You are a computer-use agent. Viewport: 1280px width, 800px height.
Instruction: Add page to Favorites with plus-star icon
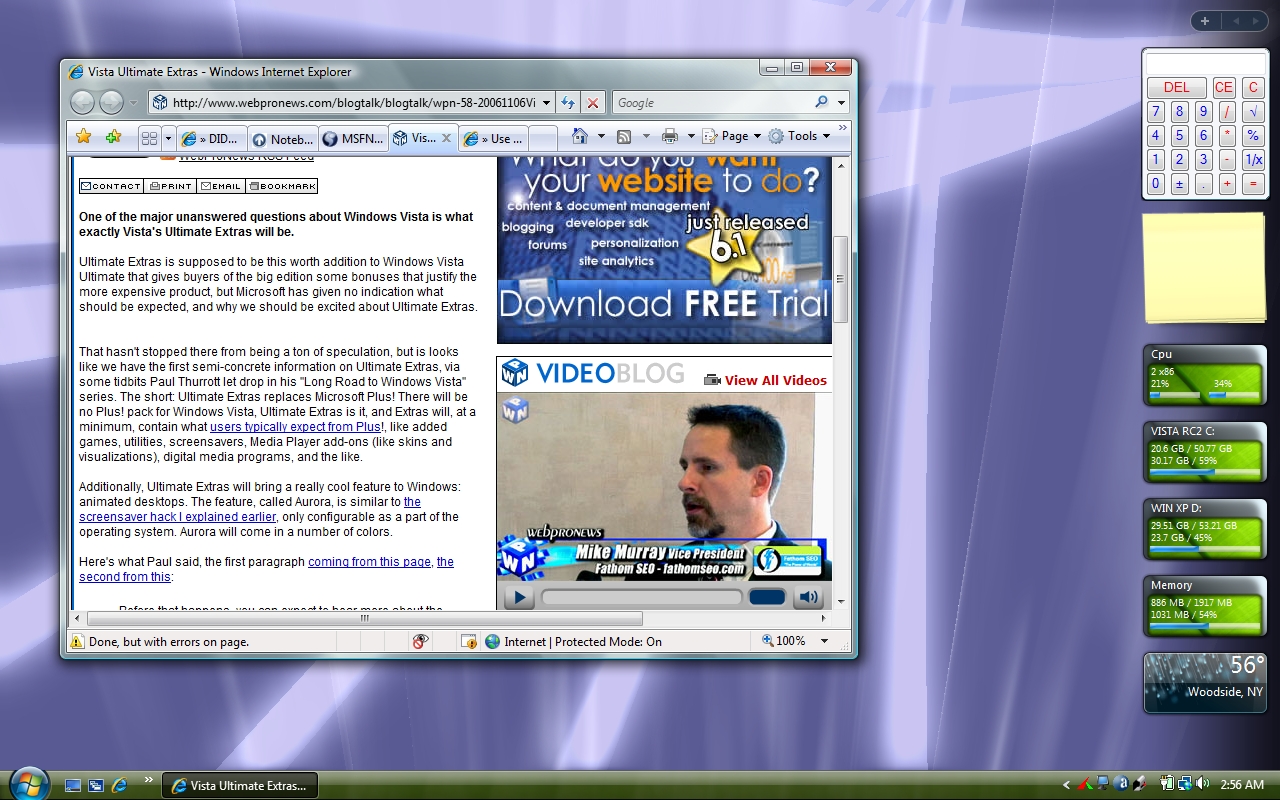coord(113,137)
